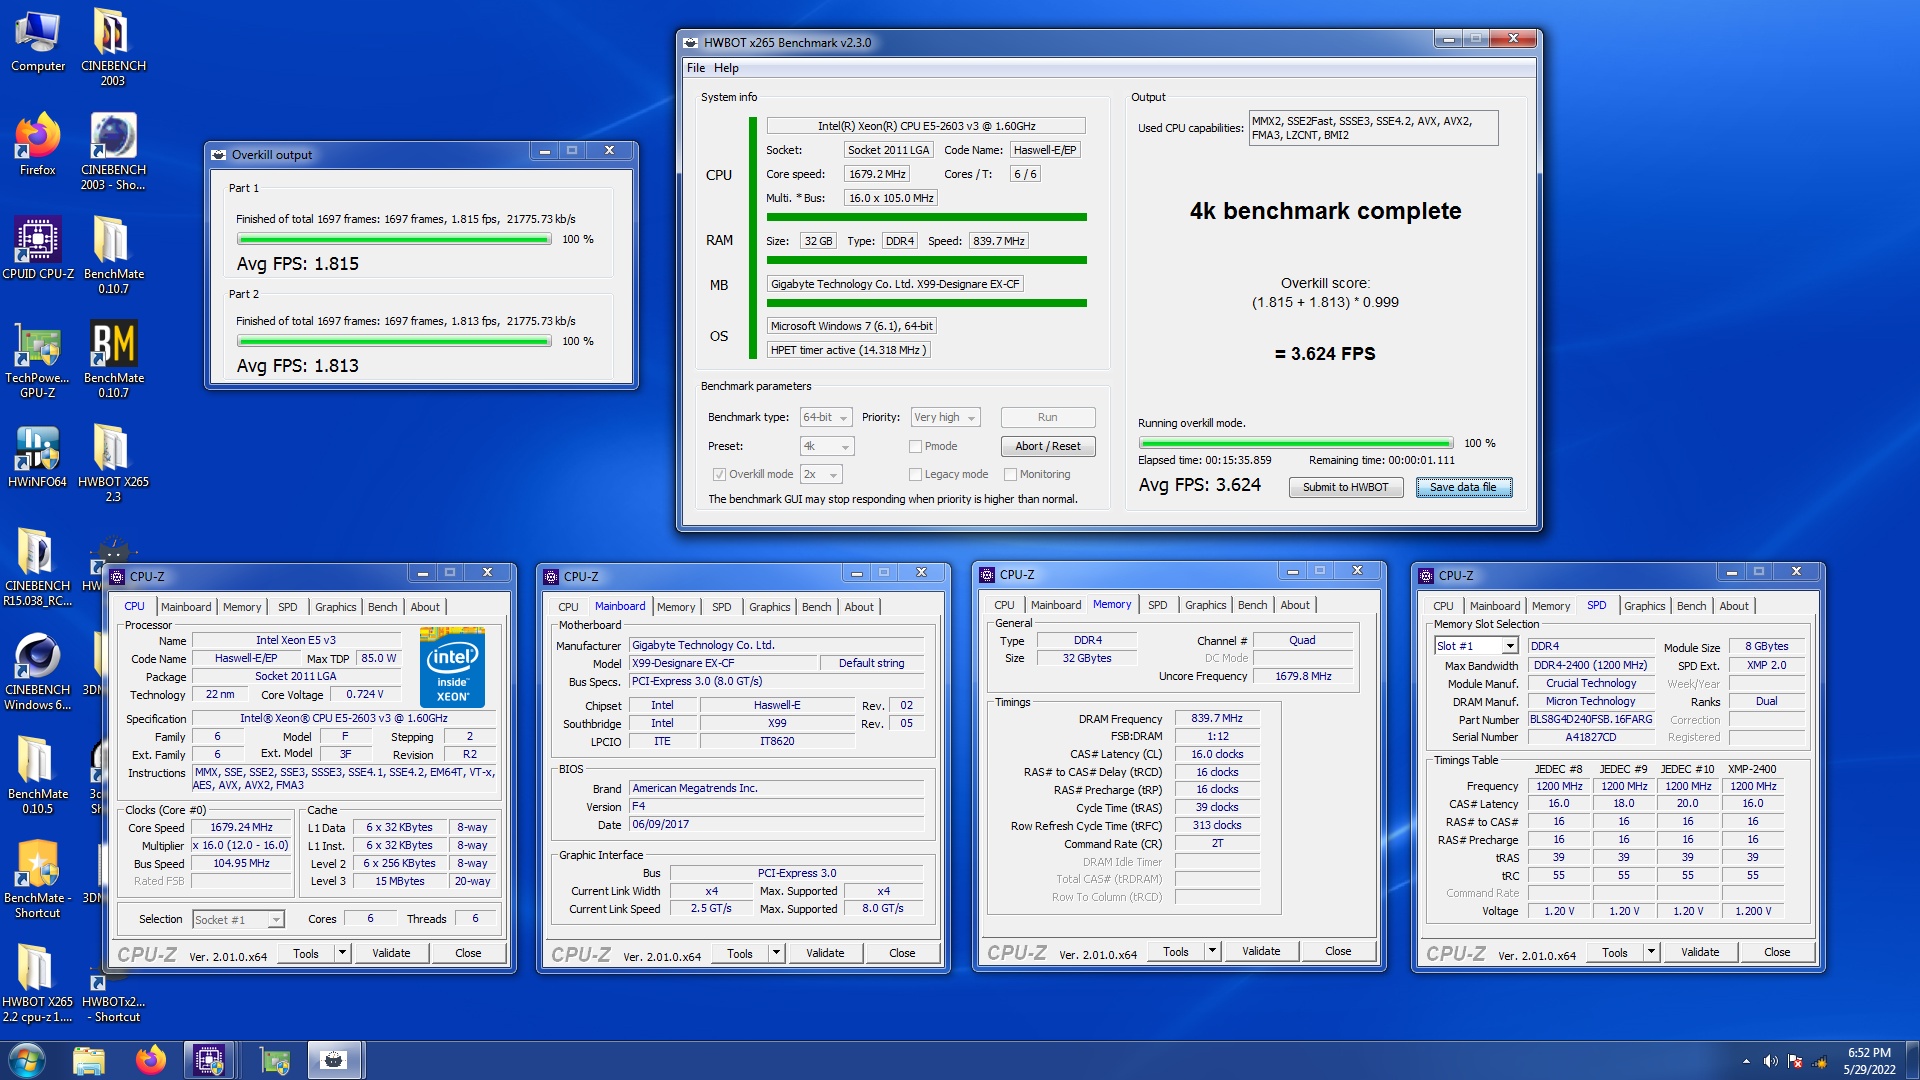Launch HWiNFO64 desktop icon

(x=38, y=456)
